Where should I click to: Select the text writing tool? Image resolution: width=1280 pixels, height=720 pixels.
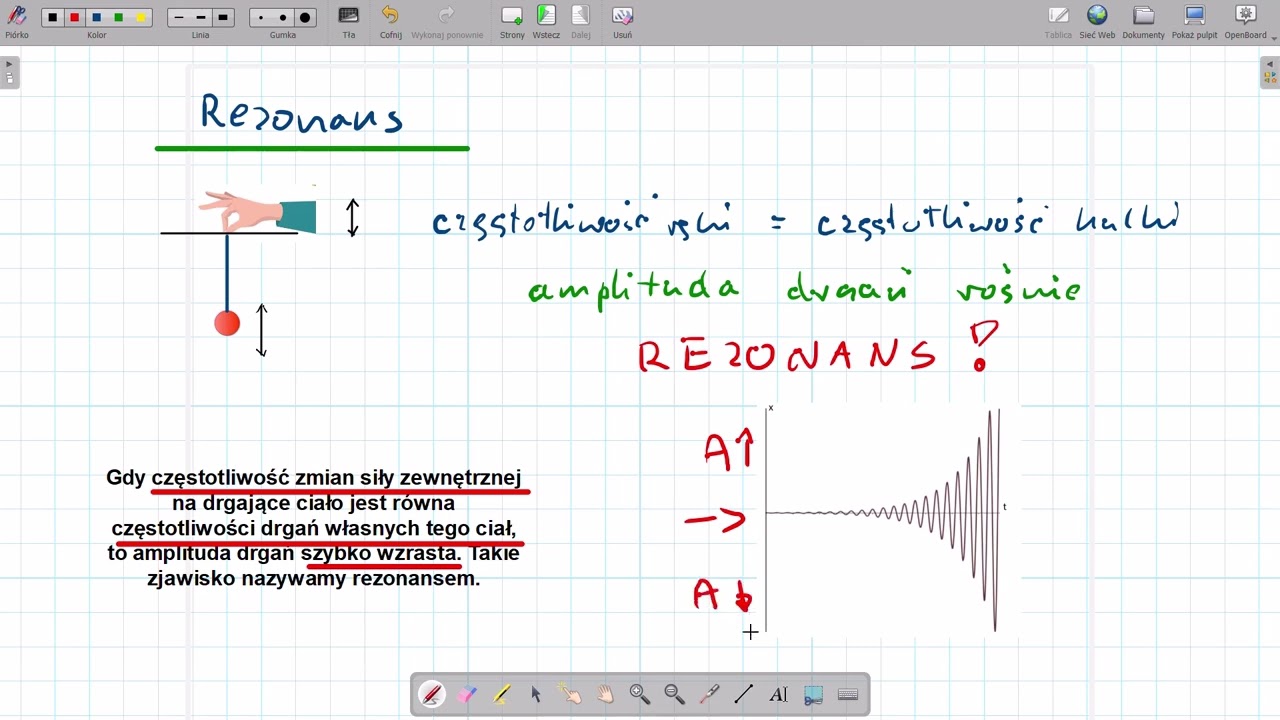pos(778,695)
